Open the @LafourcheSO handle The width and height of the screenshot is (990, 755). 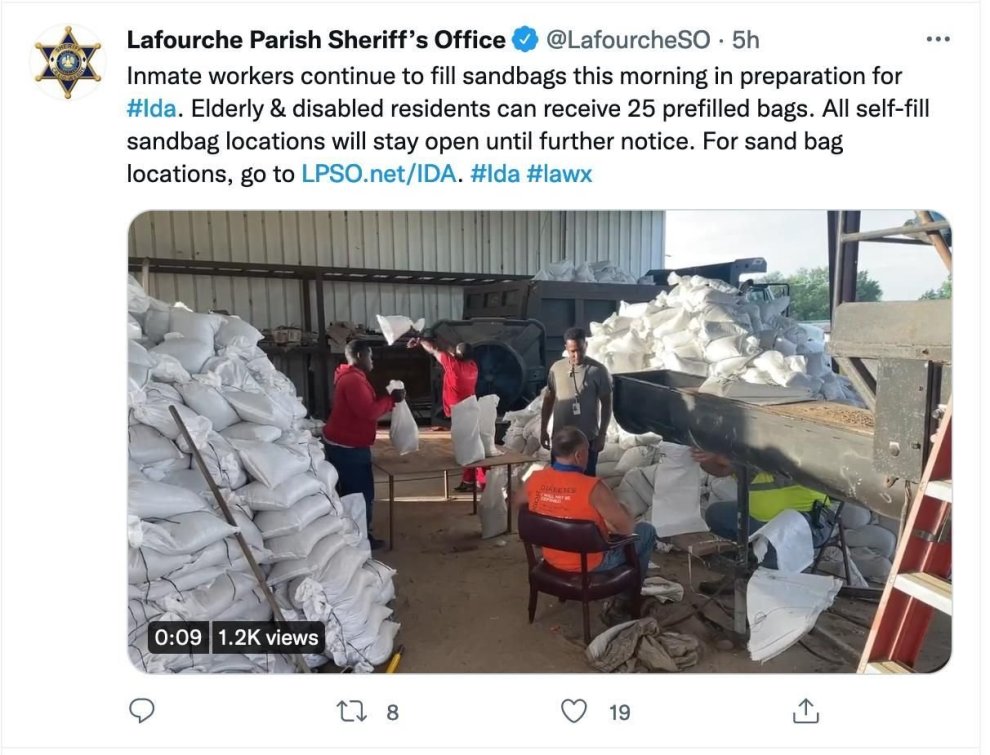tap(628, 40)
